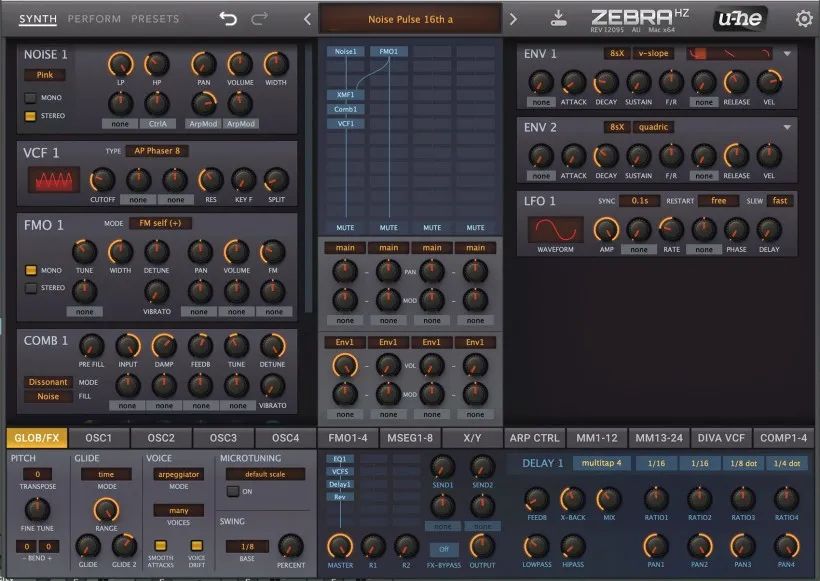Click DELAY 1 multitap 4 mode button
Viewport: 820px width, 581px height.
point(601,463)
